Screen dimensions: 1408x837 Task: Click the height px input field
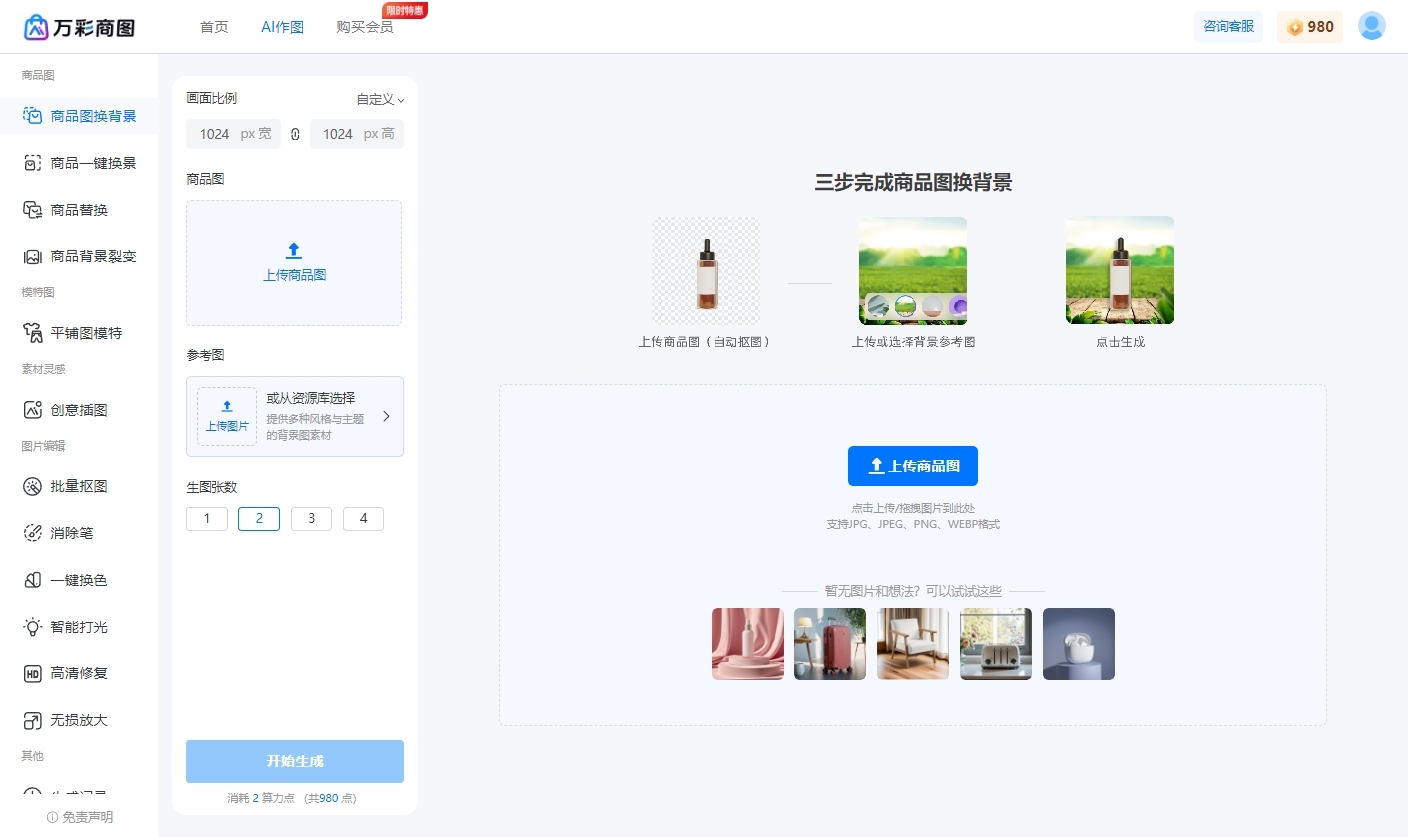click(357, 134)
